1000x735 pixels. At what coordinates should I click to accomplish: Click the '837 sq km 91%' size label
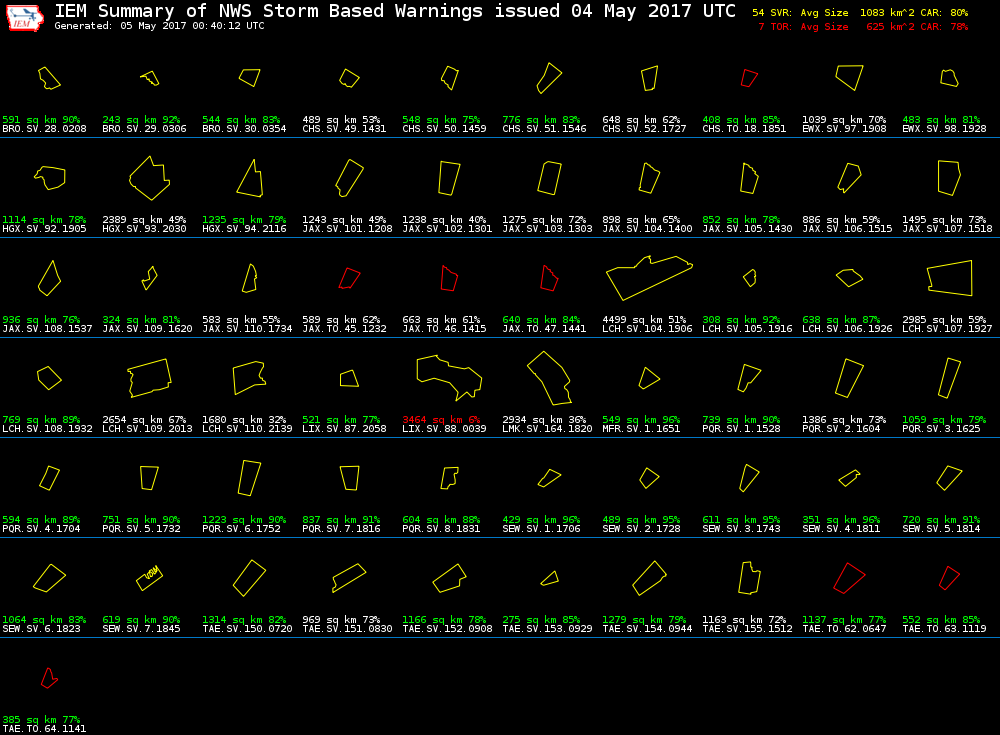tap(341, 519)
